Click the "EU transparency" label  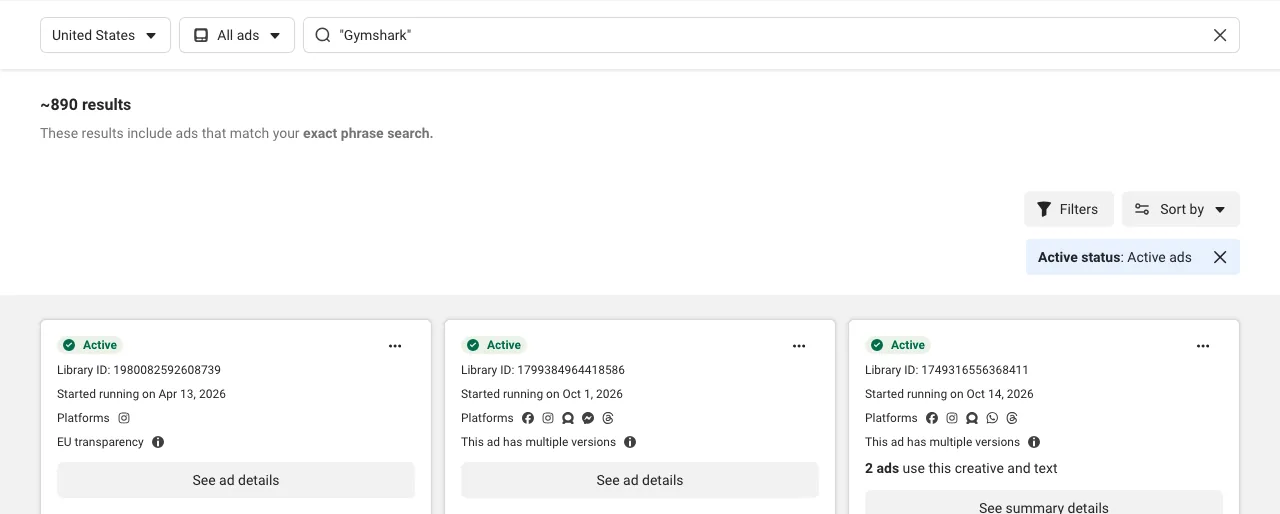[x=100, y=442]
